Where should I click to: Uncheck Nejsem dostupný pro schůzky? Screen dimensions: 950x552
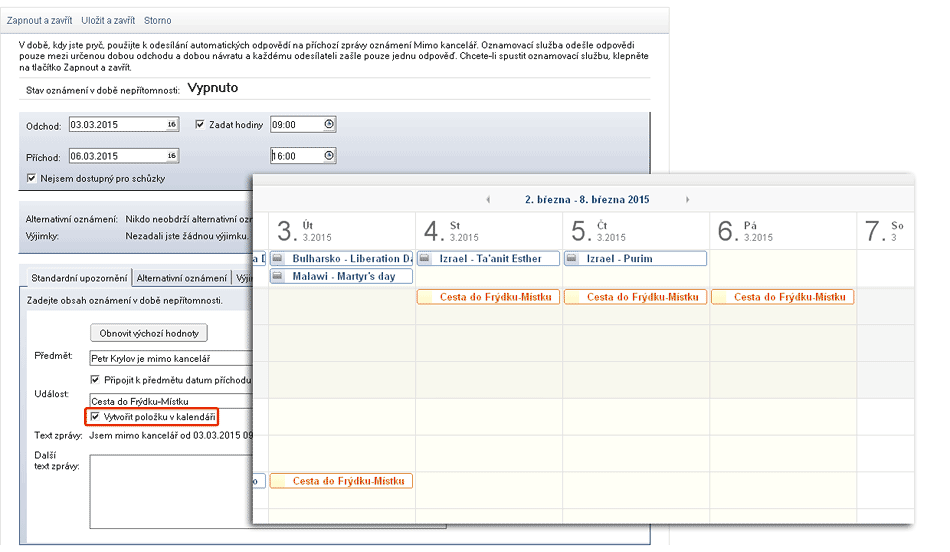pyautogui.click(x=33, y=179)
